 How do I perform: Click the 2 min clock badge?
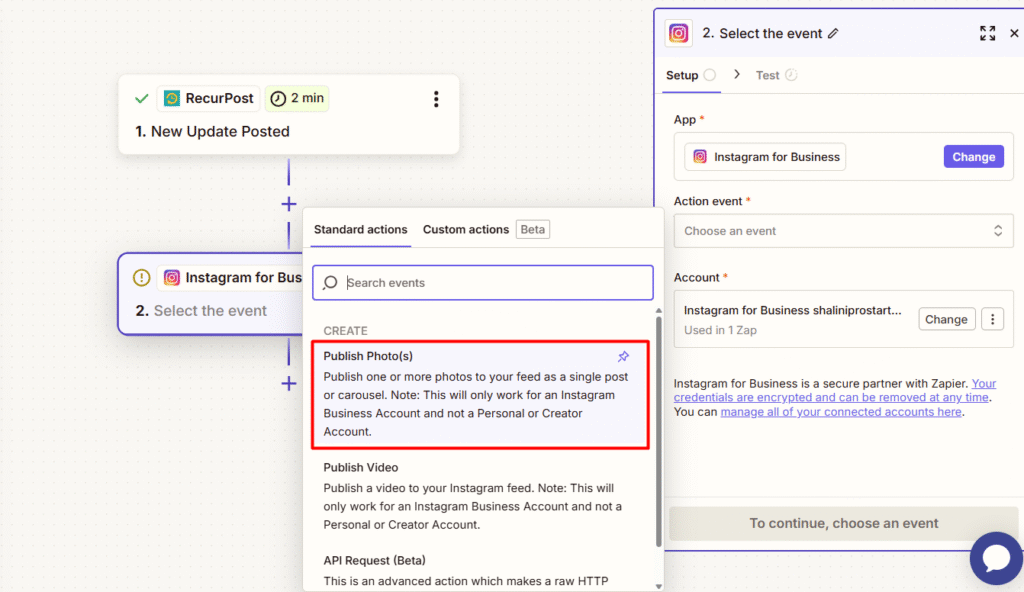pos(297,98)
